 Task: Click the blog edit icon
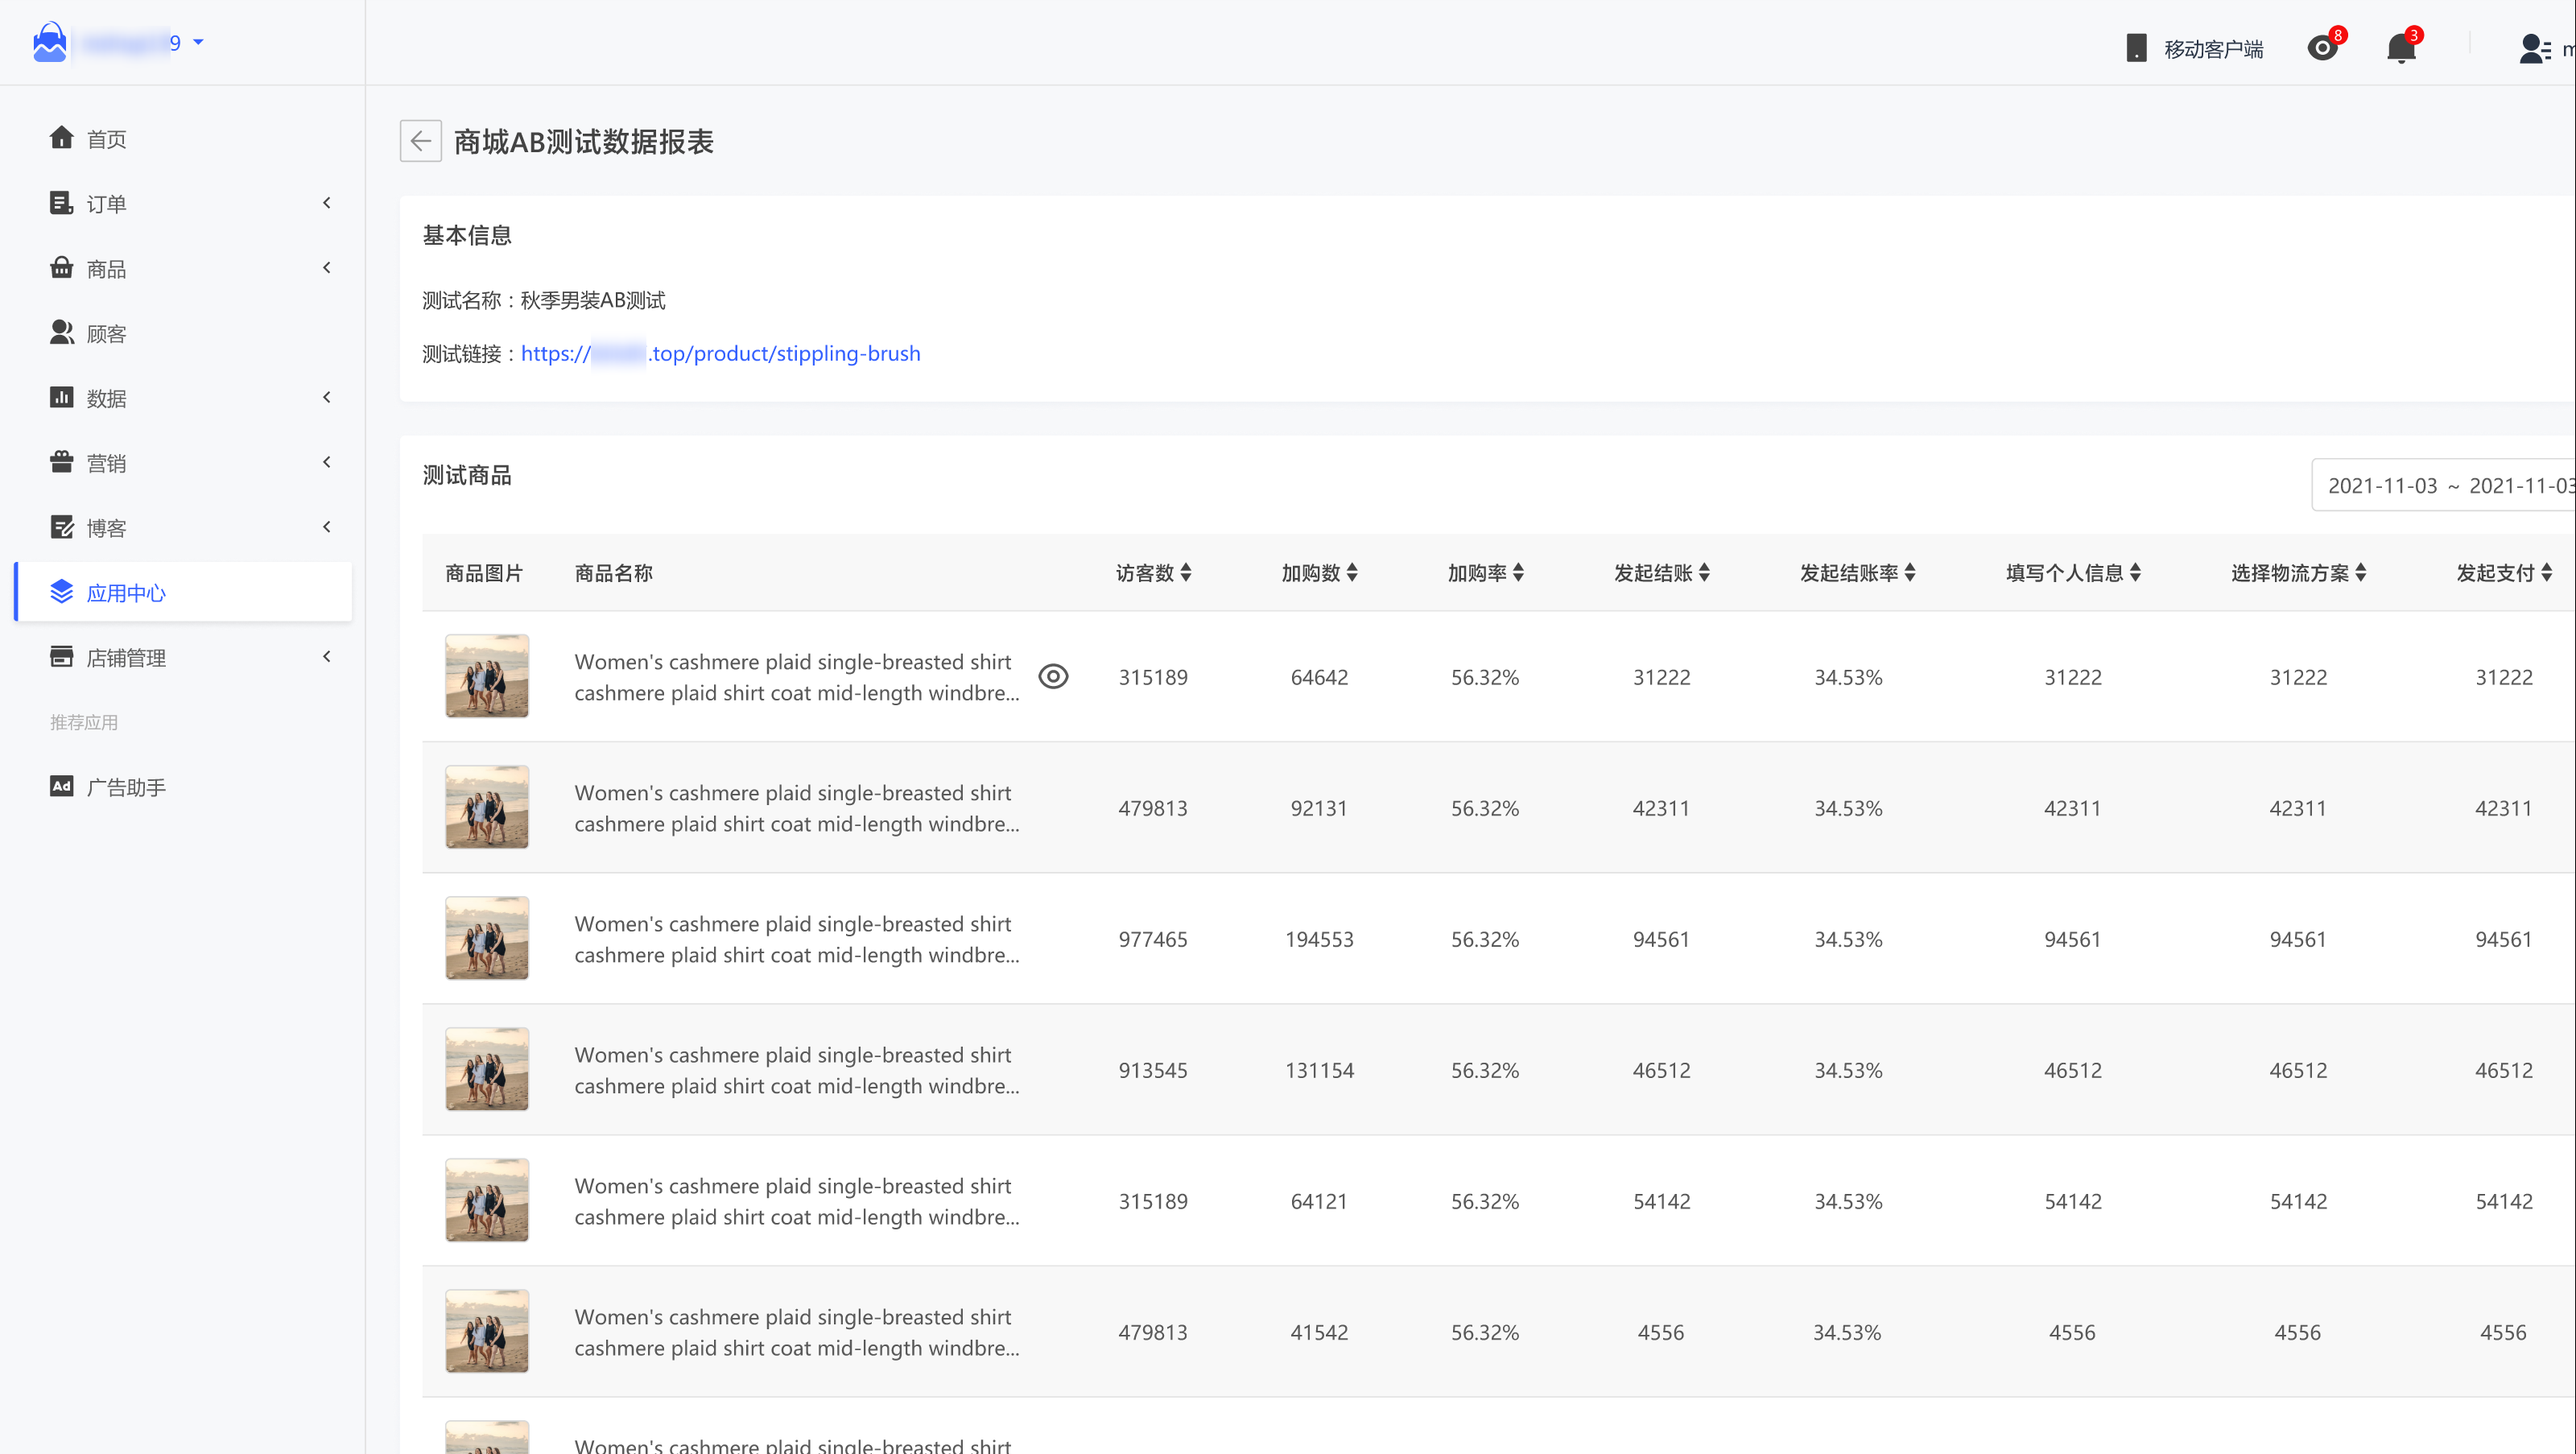61,527
